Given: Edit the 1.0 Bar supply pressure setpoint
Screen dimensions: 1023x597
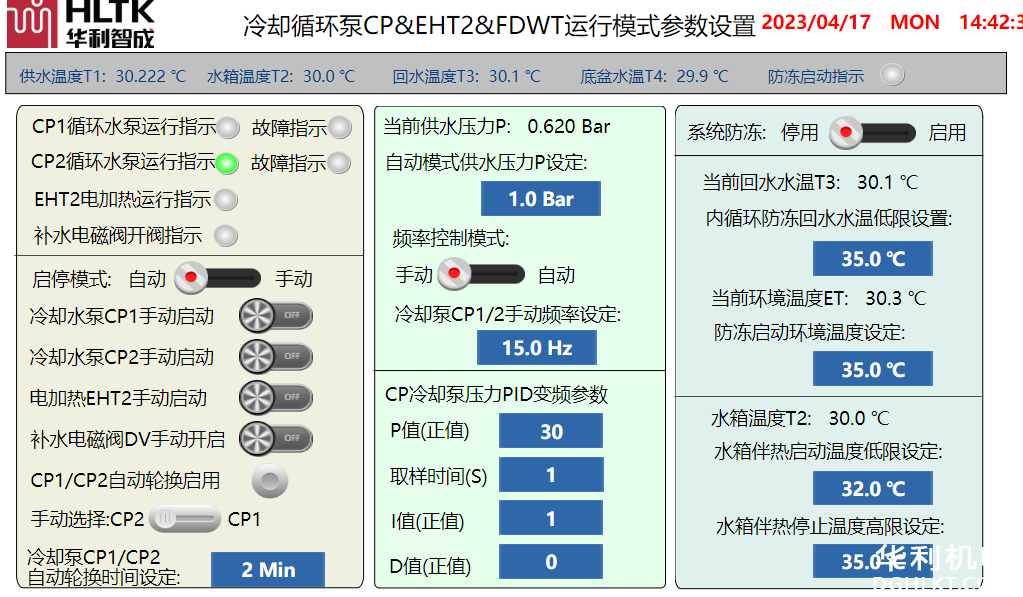Looking at the screenshot, I should tap(540, 199).
